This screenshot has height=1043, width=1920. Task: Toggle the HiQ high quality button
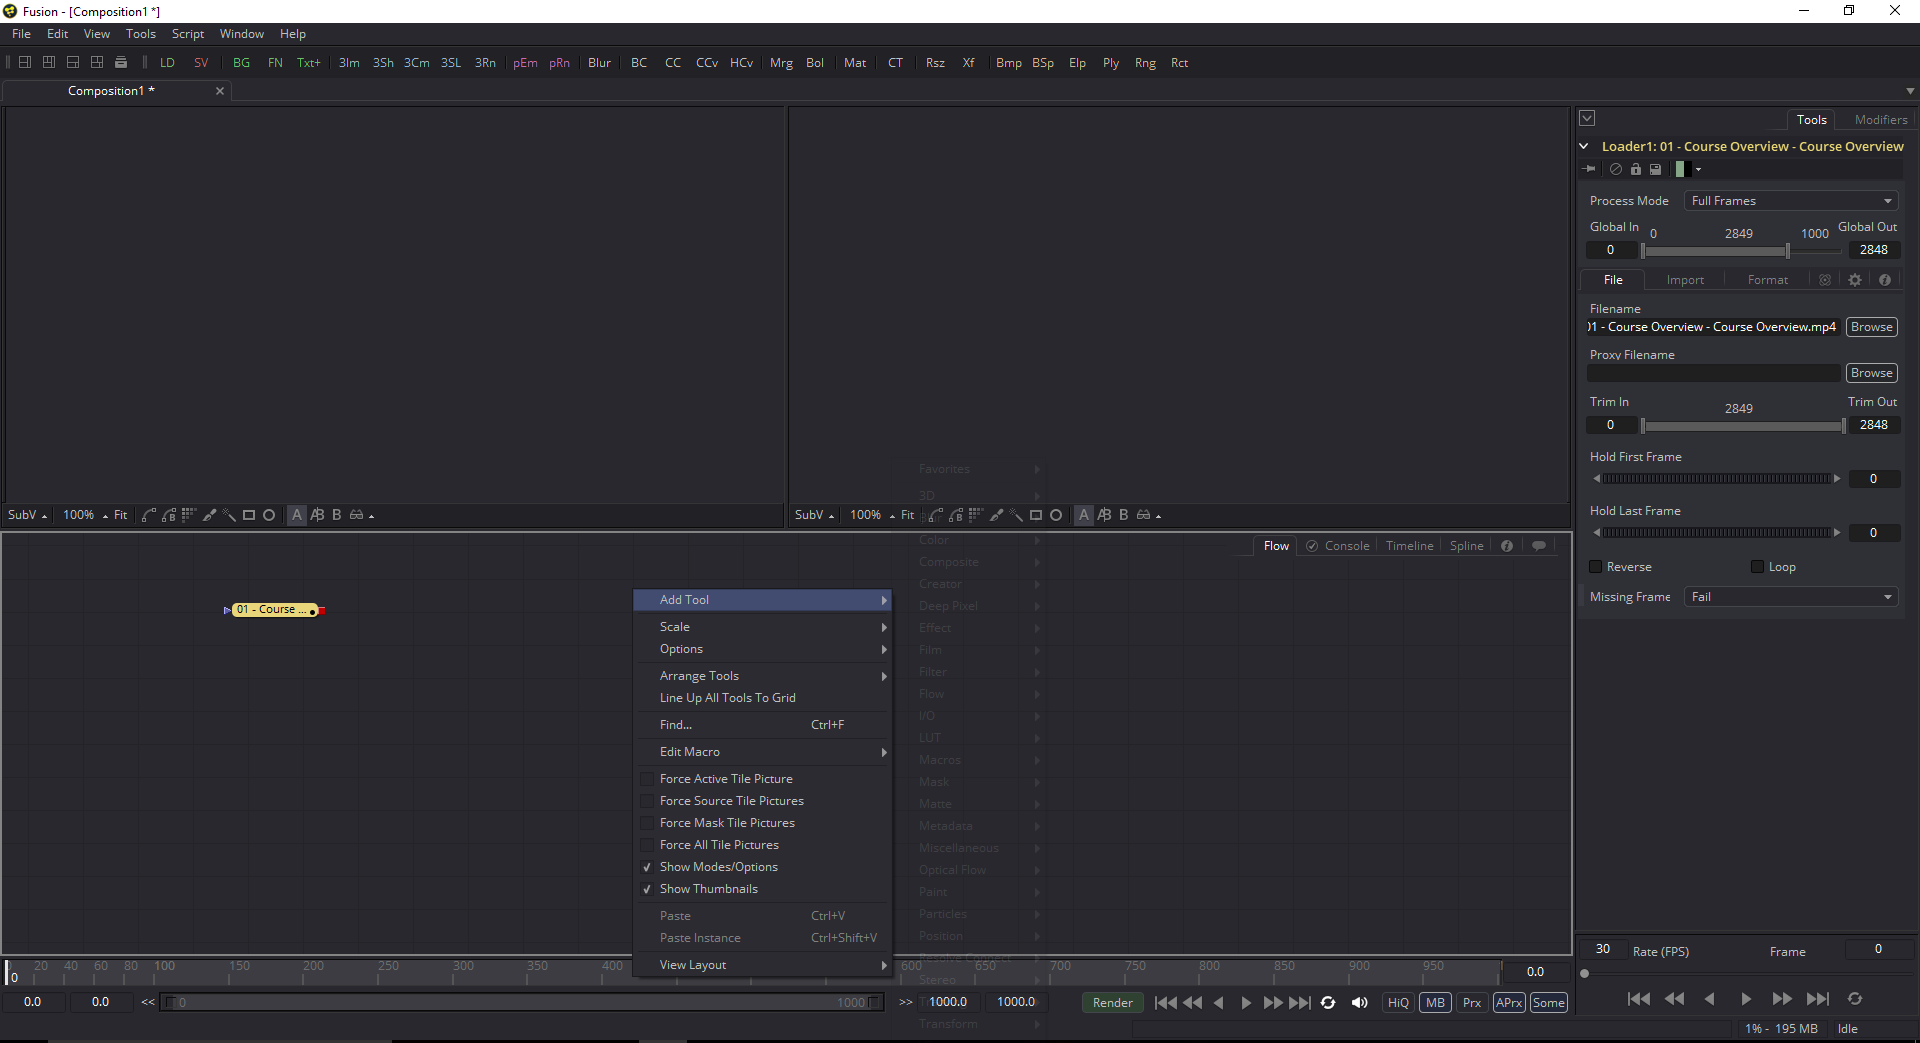coord(1398,1002)
